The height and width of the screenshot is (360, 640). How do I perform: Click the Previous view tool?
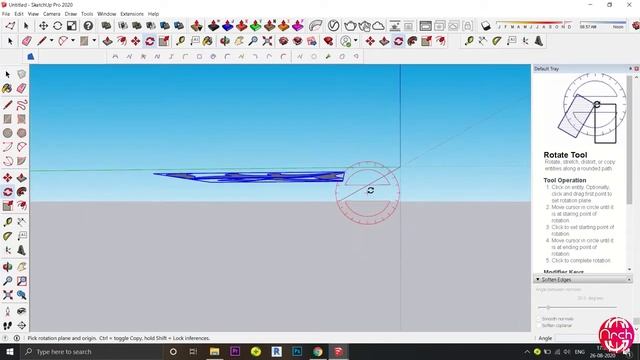click(22, 295)
